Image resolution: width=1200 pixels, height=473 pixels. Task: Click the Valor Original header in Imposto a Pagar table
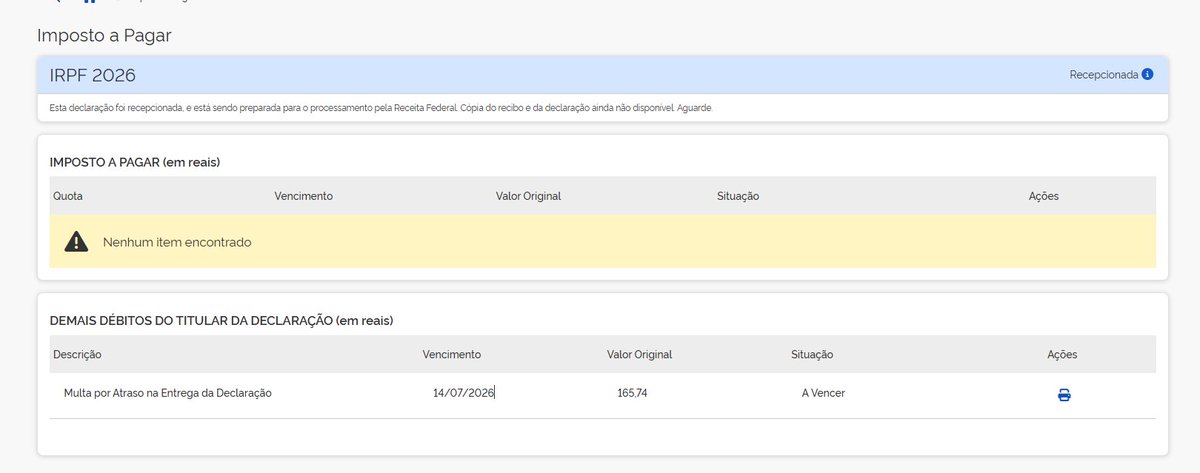pos(528,196)
